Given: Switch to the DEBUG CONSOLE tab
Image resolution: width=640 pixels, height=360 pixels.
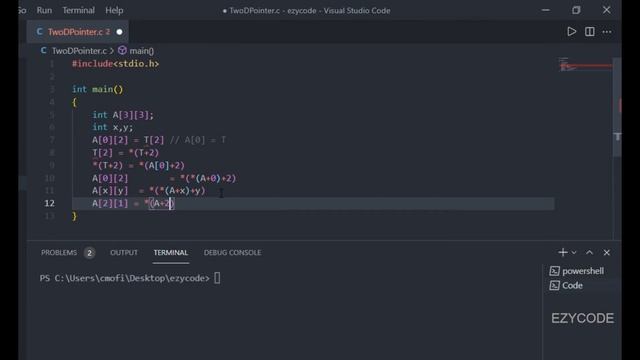Looking at the screenshot, I should [x=232, y=253].
